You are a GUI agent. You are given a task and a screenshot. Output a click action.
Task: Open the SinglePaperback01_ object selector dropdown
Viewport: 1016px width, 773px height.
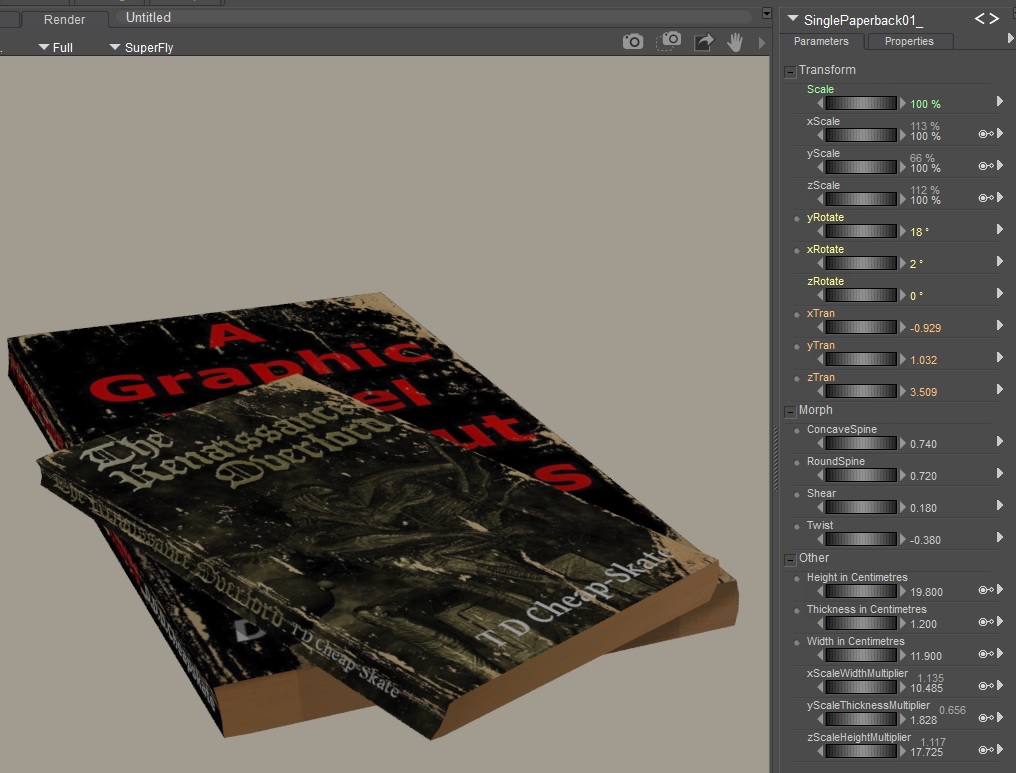(x=794, y=19)
